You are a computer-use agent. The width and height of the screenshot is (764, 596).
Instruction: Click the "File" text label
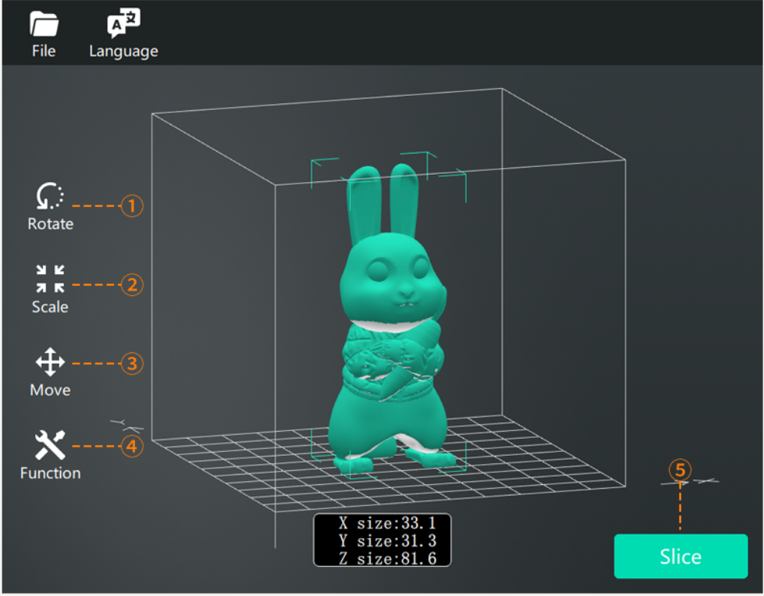pos(43,51)
